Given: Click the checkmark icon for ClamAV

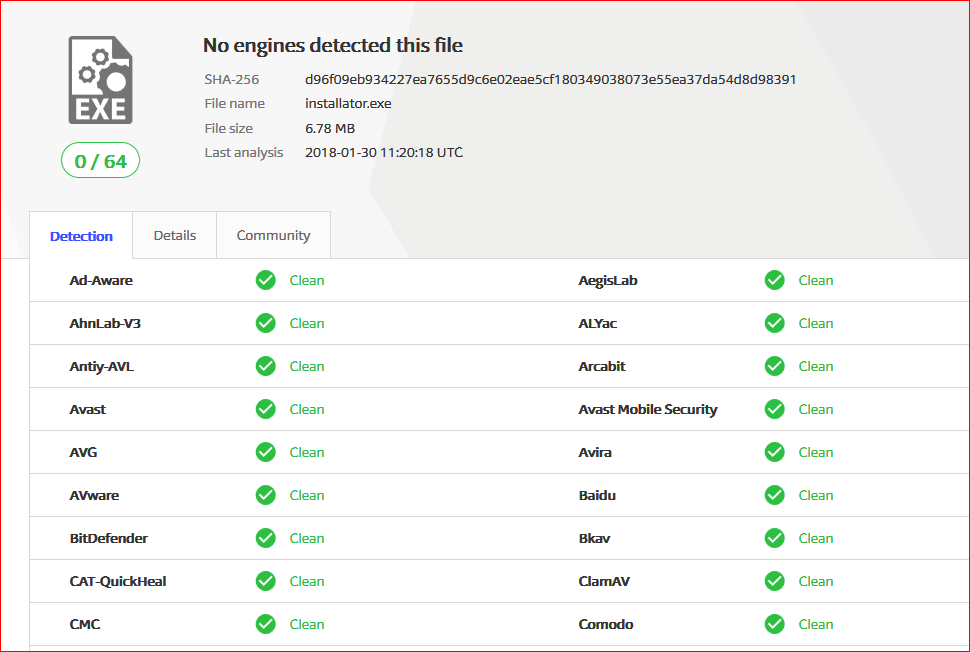Looking at the screenshot, I should click(x=774, y=581).
